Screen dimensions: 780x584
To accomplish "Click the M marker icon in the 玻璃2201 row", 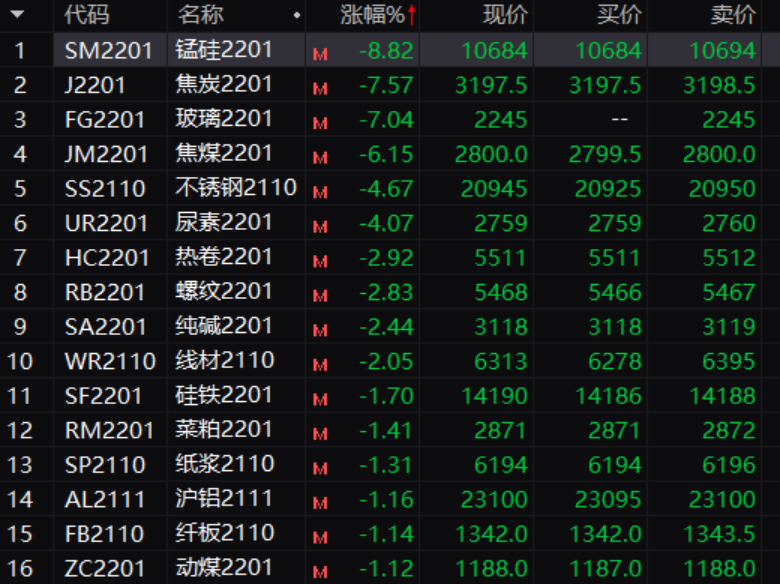I will [320, 124].
